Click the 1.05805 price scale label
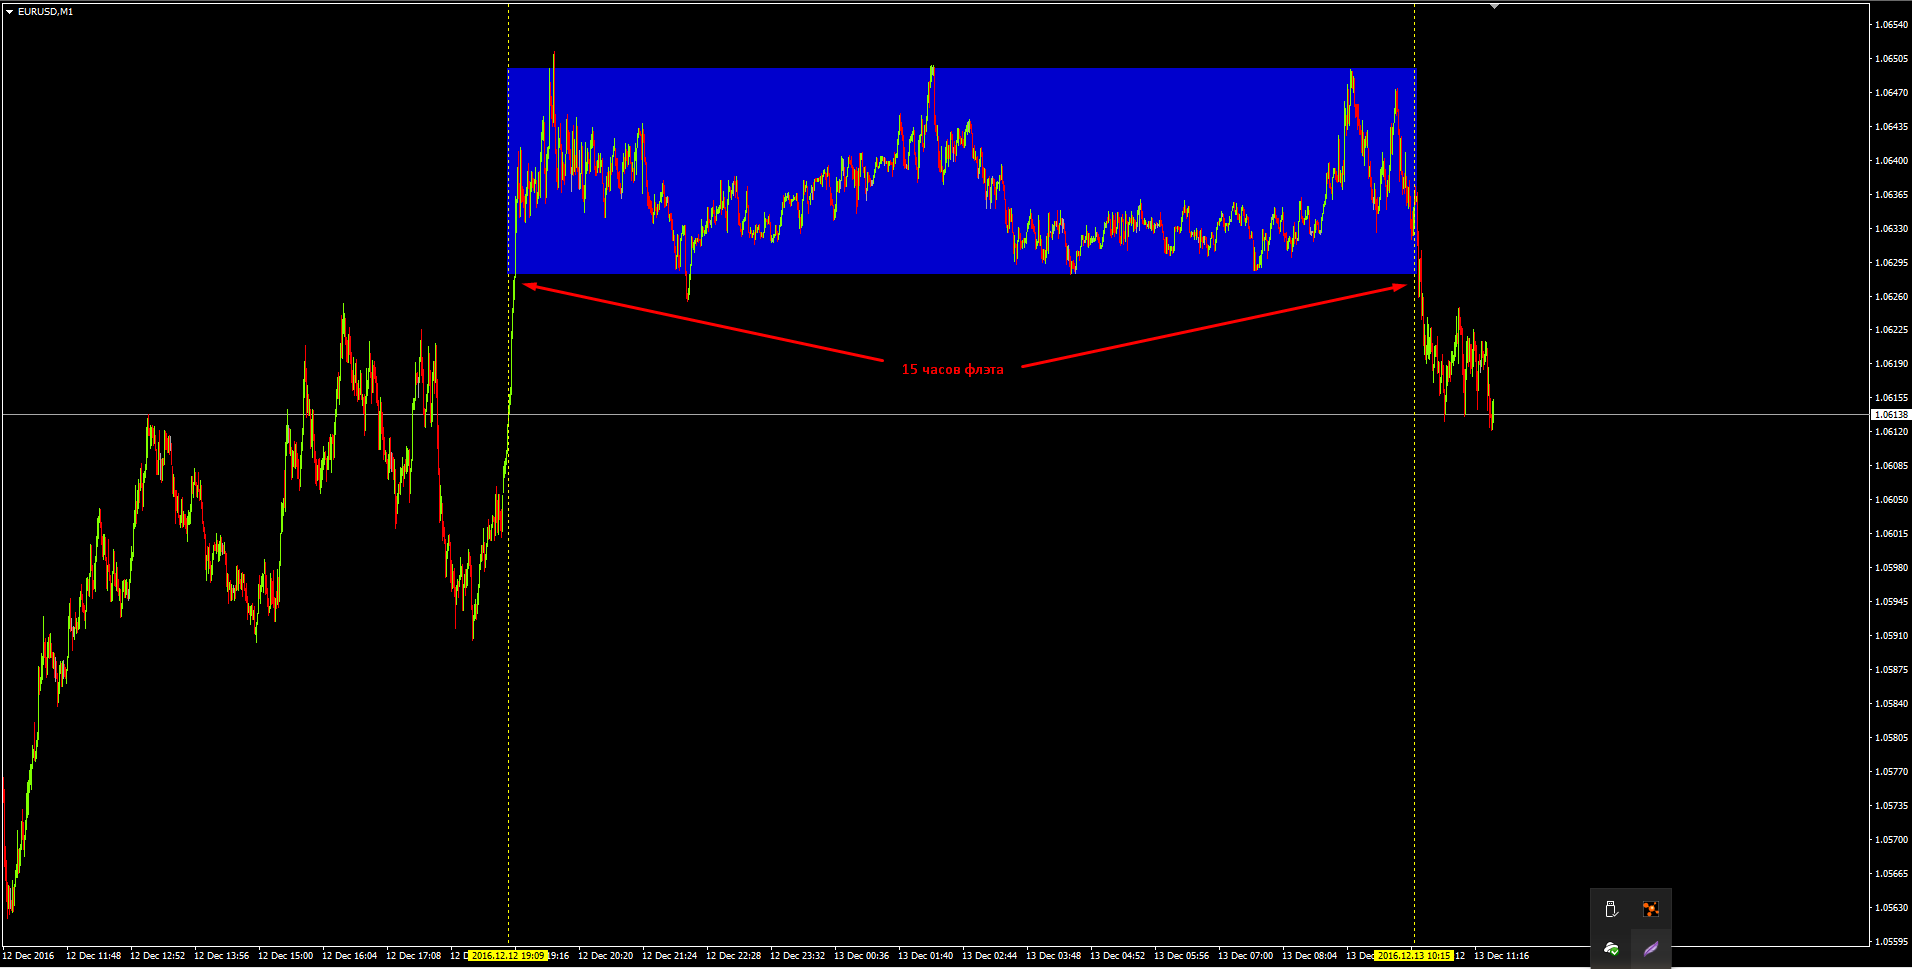 pyautogui.click(x=1891, y=738)
